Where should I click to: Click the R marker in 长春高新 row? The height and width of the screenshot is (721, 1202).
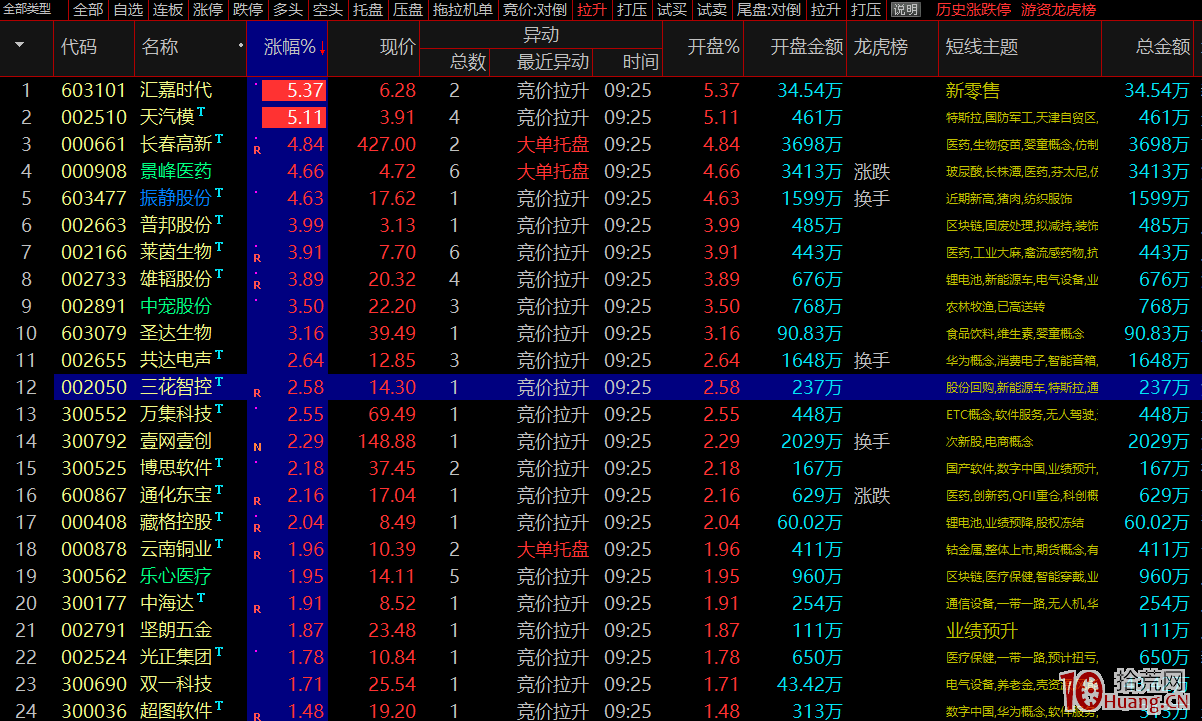(257, 150)
